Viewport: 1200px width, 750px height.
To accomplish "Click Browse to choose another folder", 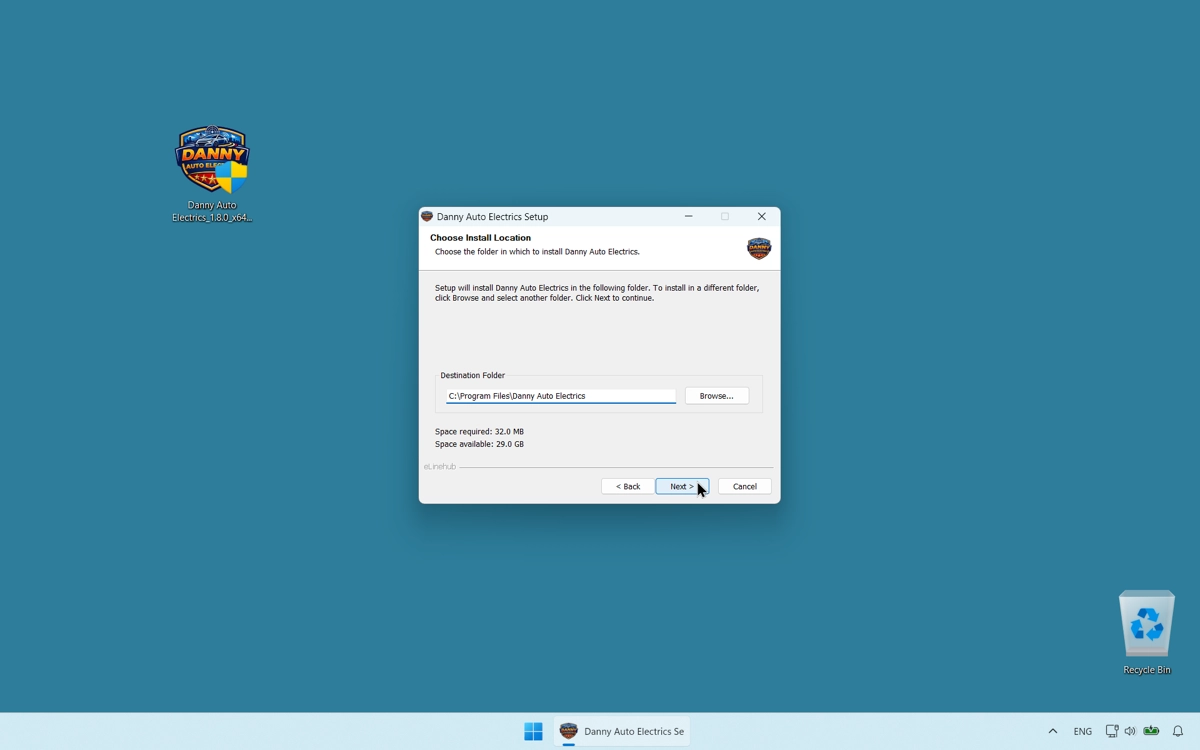I will 717,396.
